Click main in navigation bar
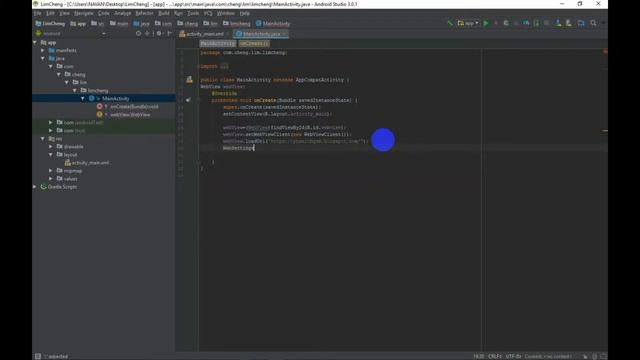The image size is (640, 360). (119, 24)
